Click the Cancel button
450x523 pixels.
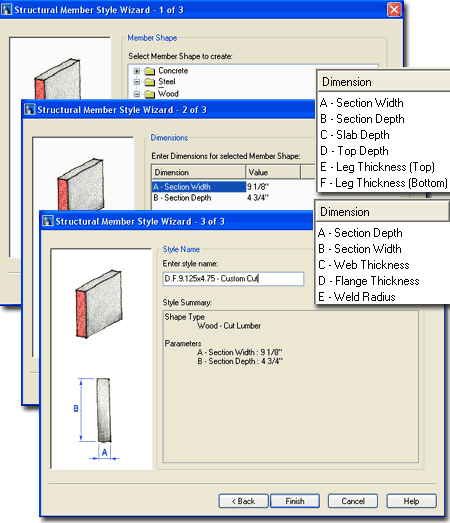pyautogui.click(x=353, y=501)
